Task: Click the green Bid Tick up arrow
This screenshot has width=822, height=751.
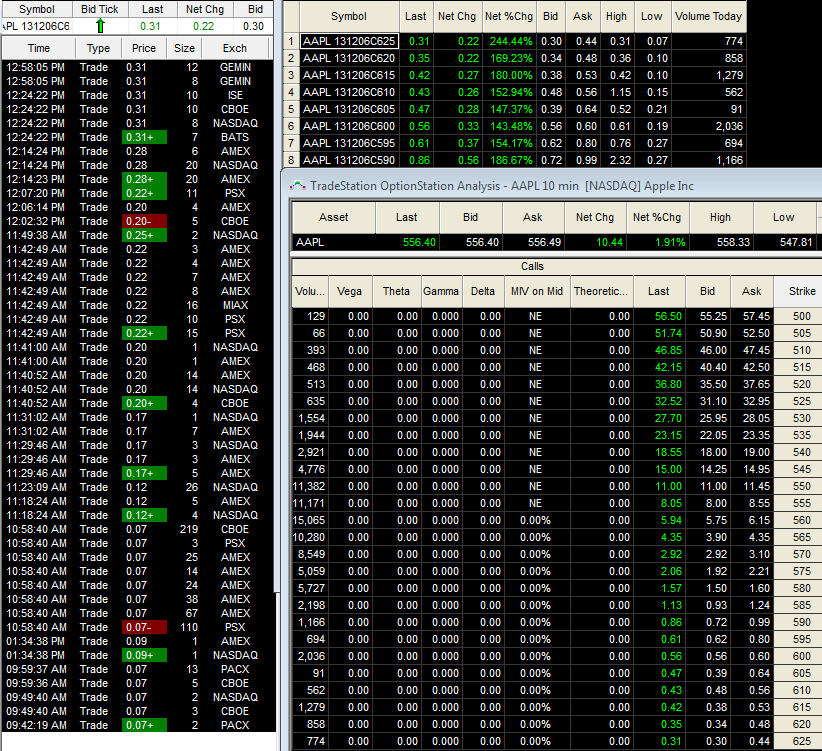Action: 100,26
